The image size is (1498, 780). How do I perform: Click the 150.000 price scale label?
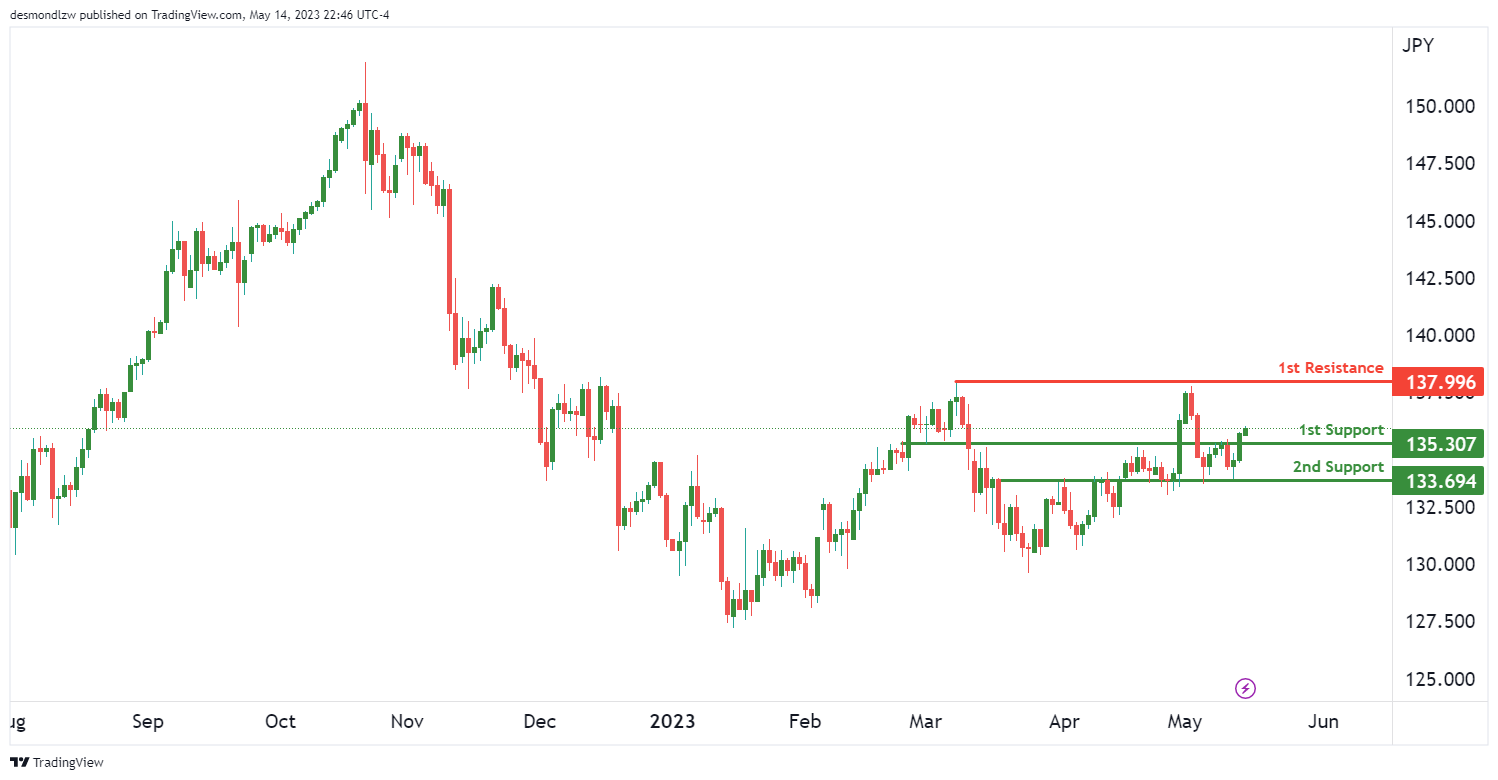1439,106
